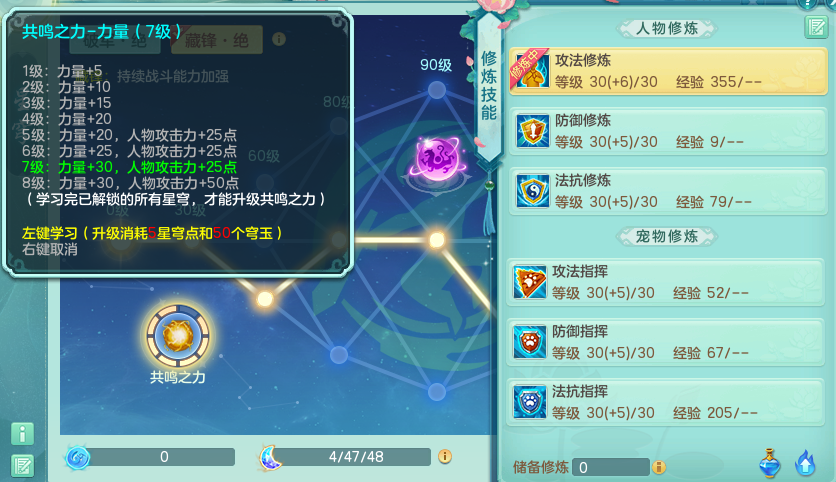Click the 攻法指挥 paw icon
The image size is (836, 482).
(x=529, y=282)
